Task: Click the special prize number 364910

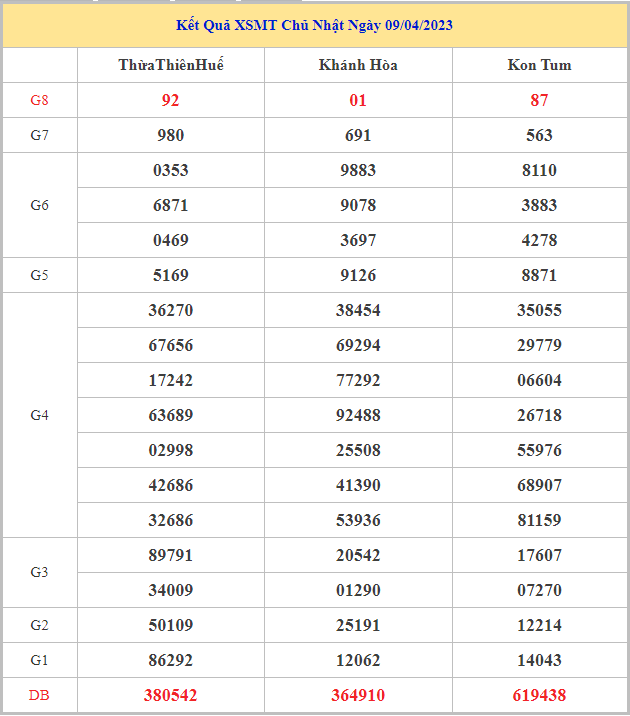Action: (x=358, y=695)
